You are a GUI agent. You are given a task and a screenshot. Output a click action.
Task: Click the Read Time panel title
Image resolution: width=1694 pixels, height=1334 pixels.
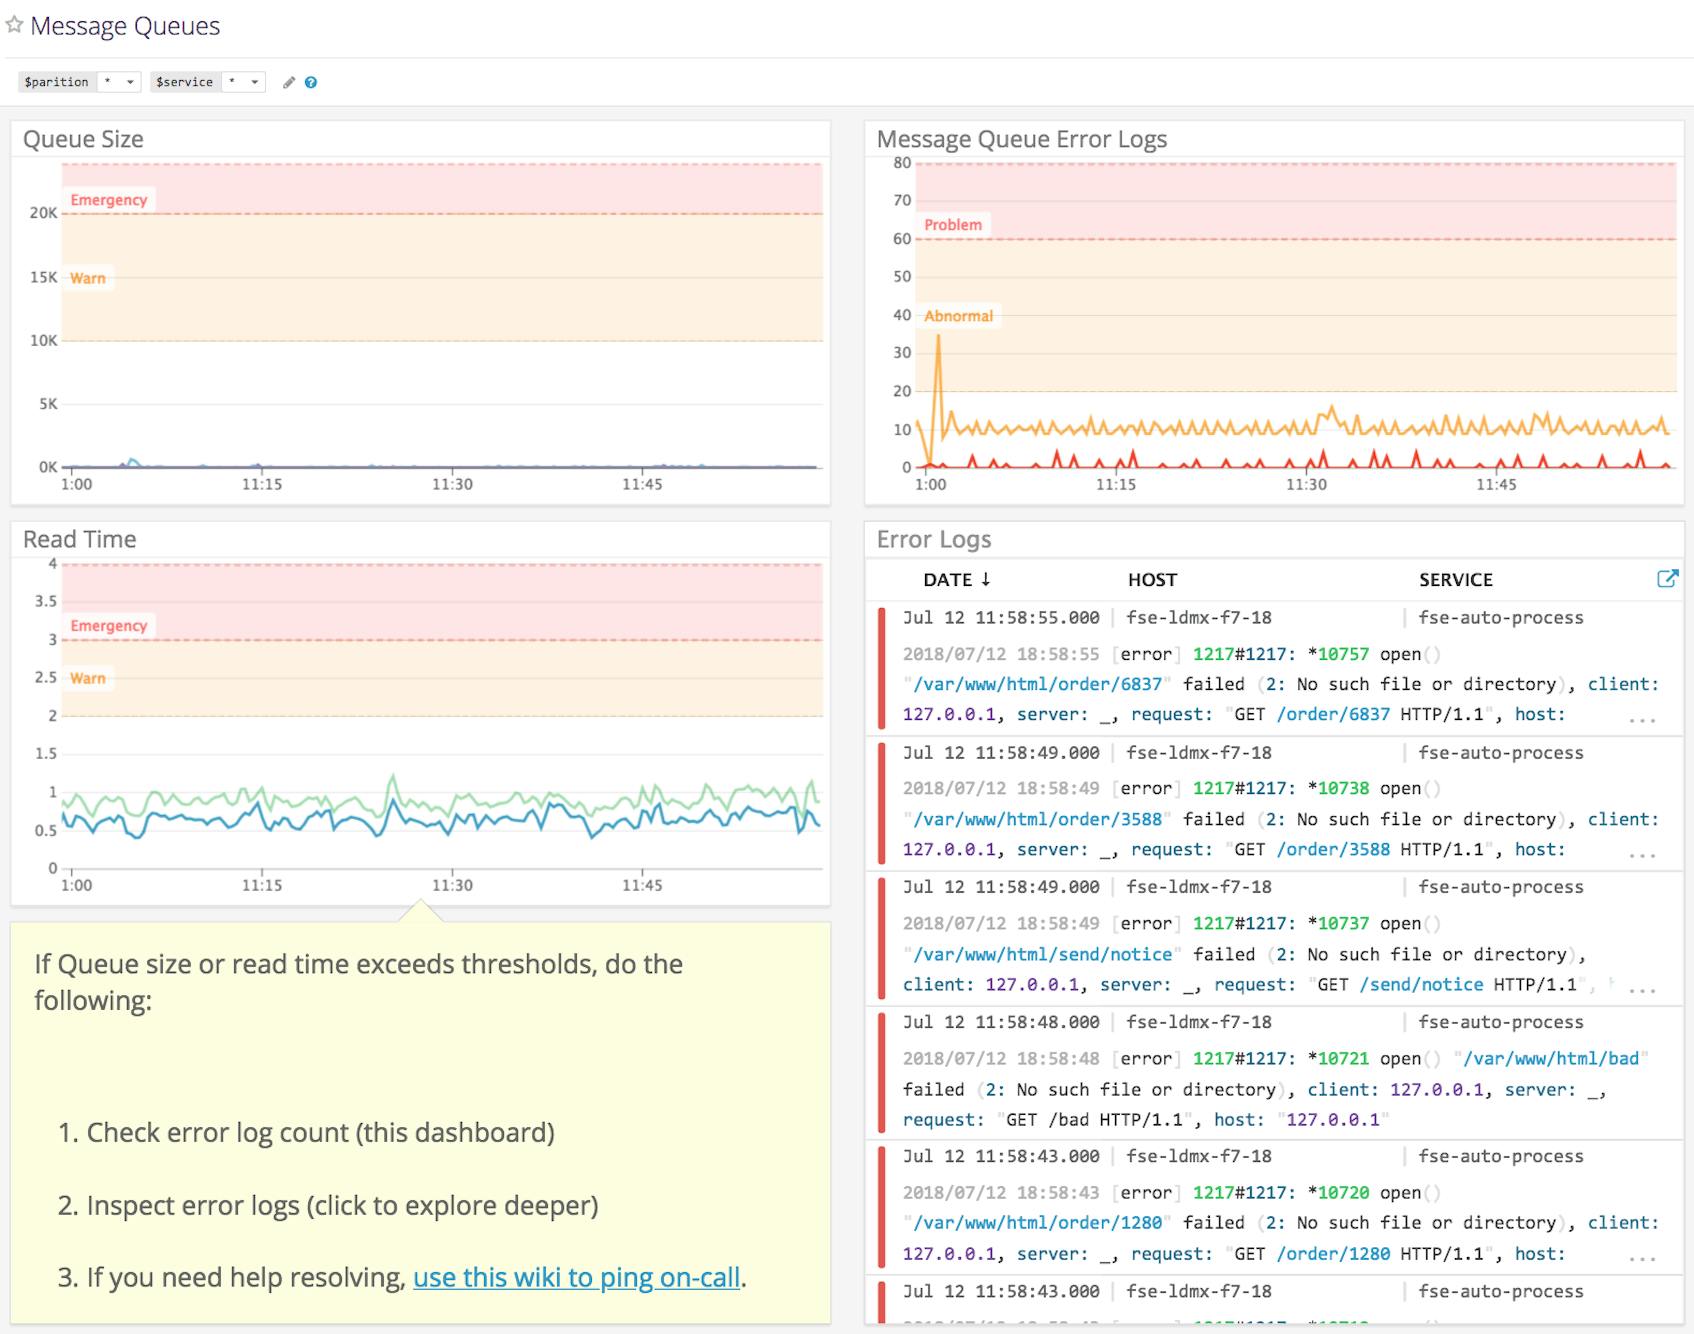click(80, 539)
